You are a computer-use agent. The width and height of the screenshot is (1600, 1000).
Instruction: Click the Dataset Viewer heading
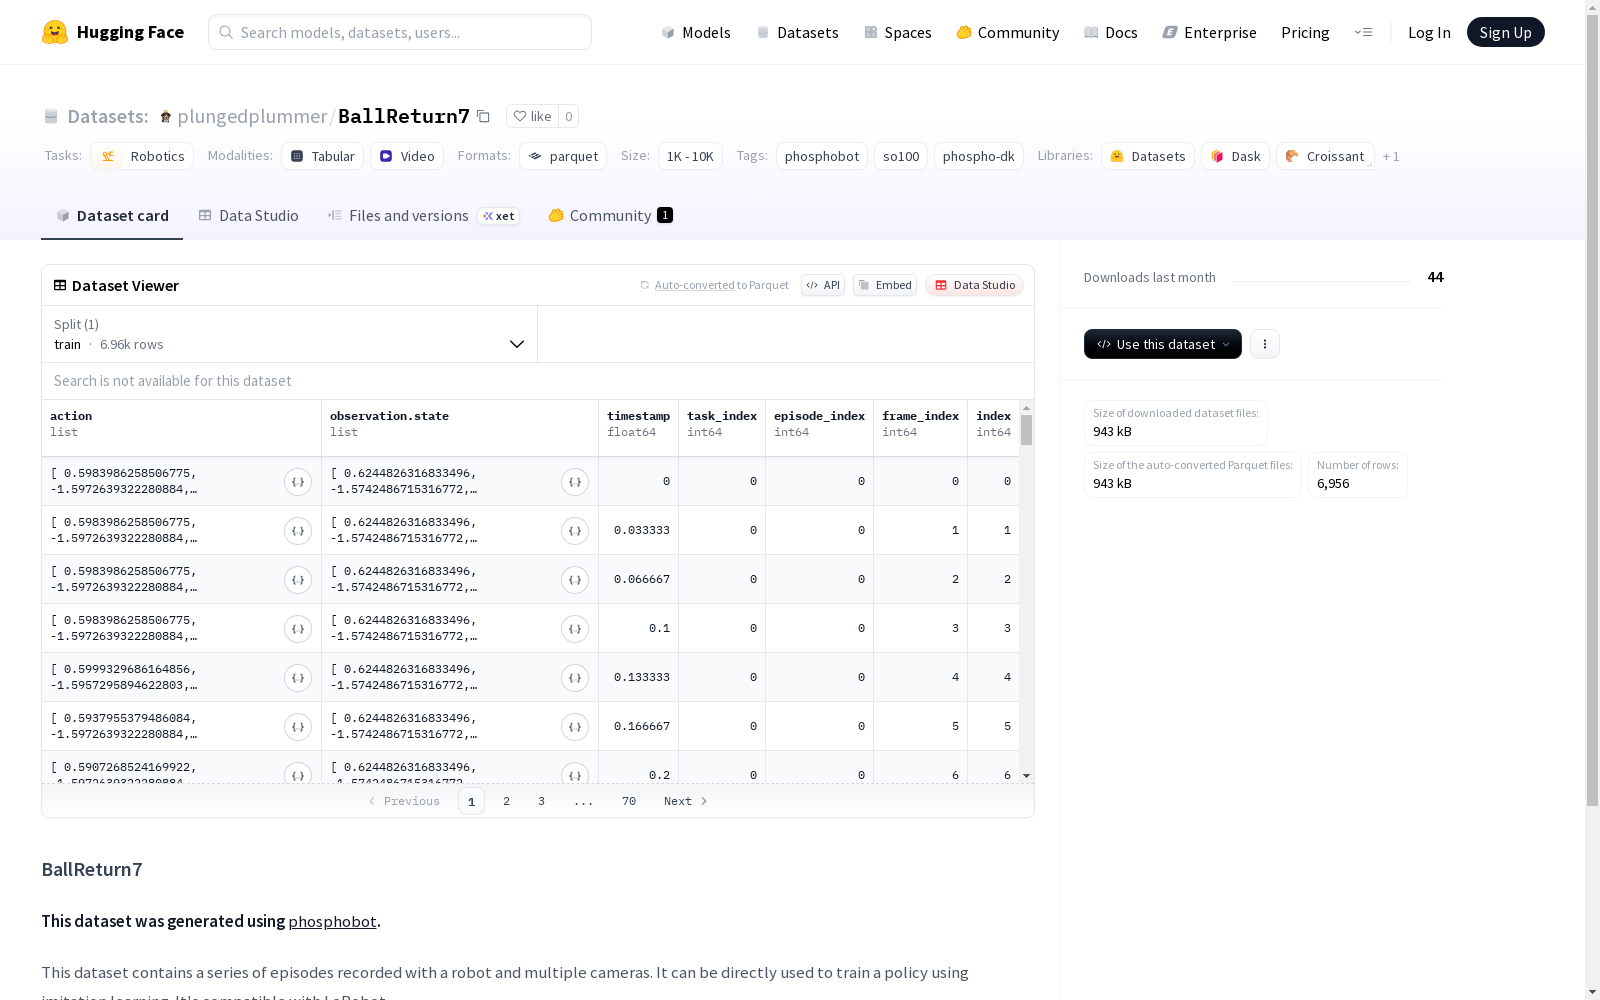[x=125, y=286]
